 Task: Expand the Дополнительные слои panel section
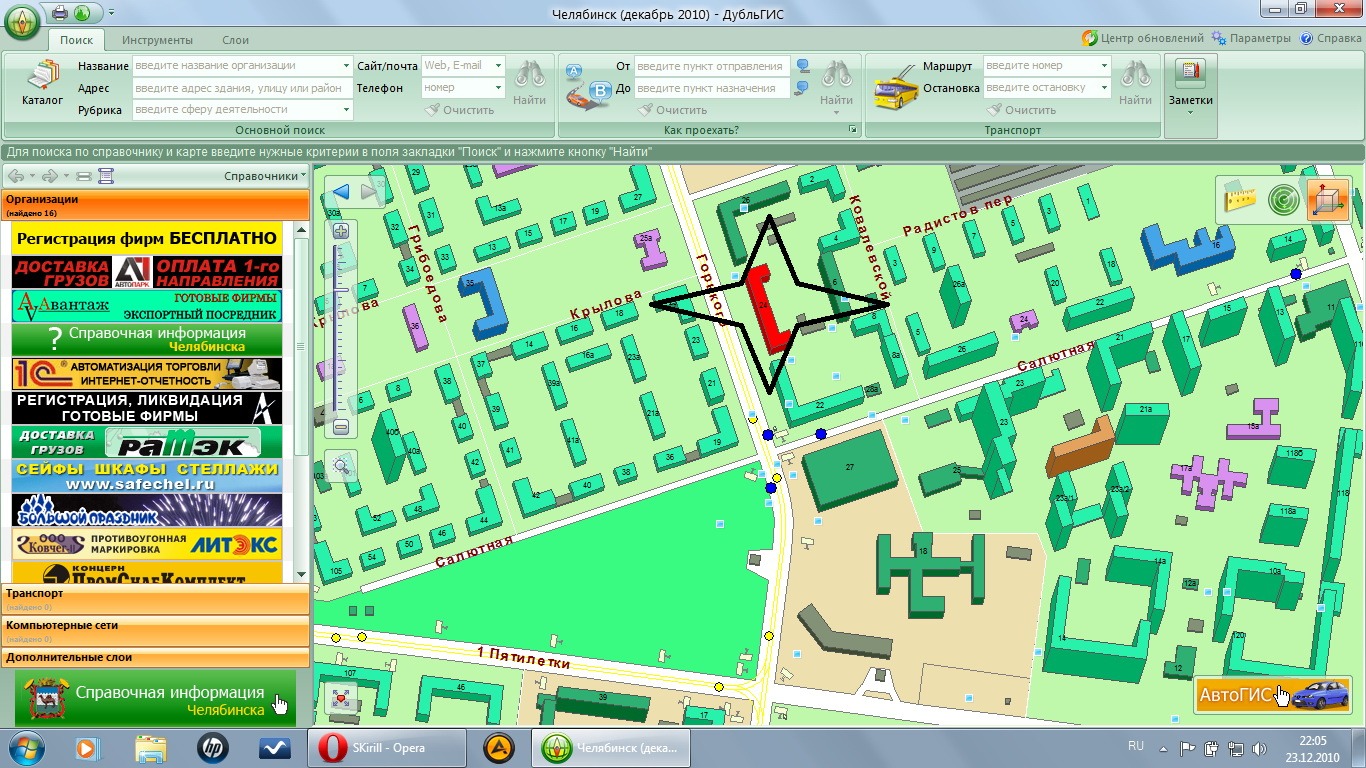pyautogui.click(x=155, y=658)
